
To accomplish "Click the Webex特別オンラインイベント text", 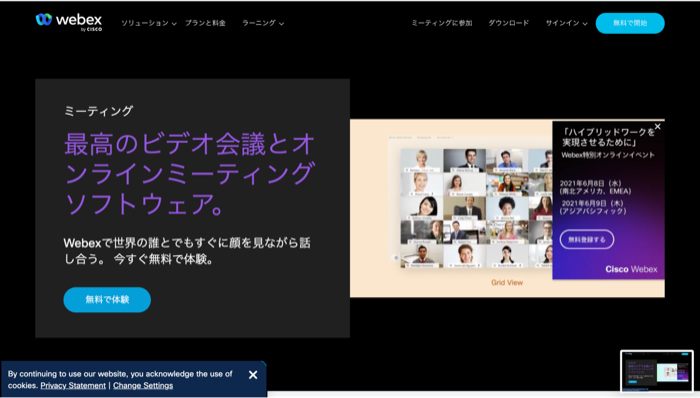I will pyautogui.click(x=608, y=155).
